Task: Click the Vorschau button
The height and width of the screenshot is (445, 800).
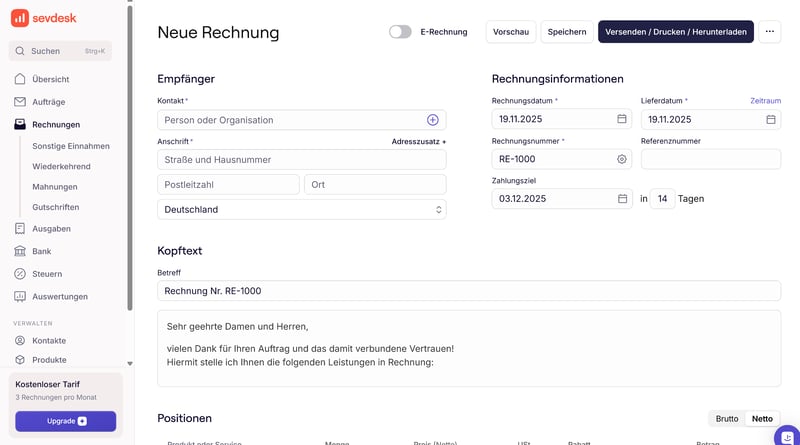Action: tap(511, 32)
